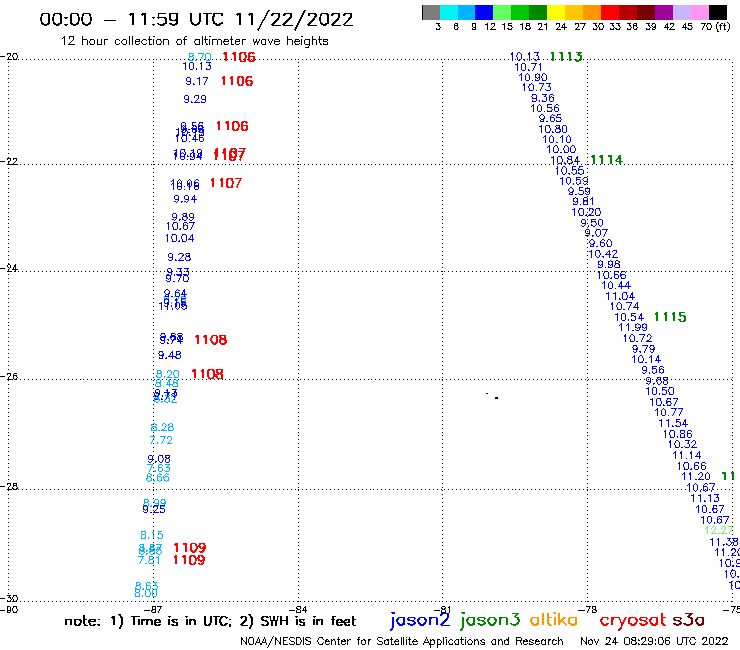Screen dimensions: 740x650
Task: Click the s3a satellite legend label
Action: 688,620
